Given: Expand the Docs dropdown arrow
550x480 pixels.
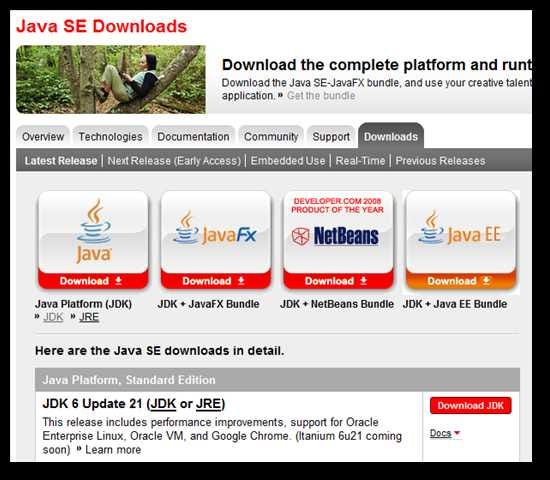Looking at the screenshot, I should (x=457, y=433).
